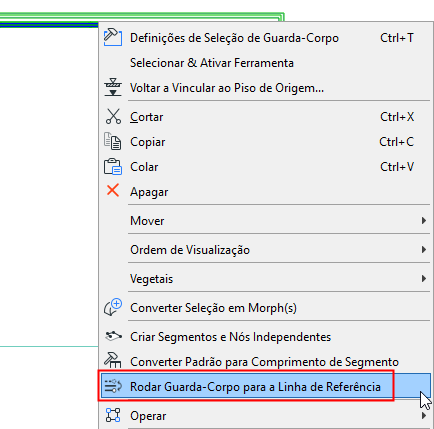Choose Converter Padrão para Comprimento de Segmento
The width and height of the screenshot is (434, 429).
265,362
